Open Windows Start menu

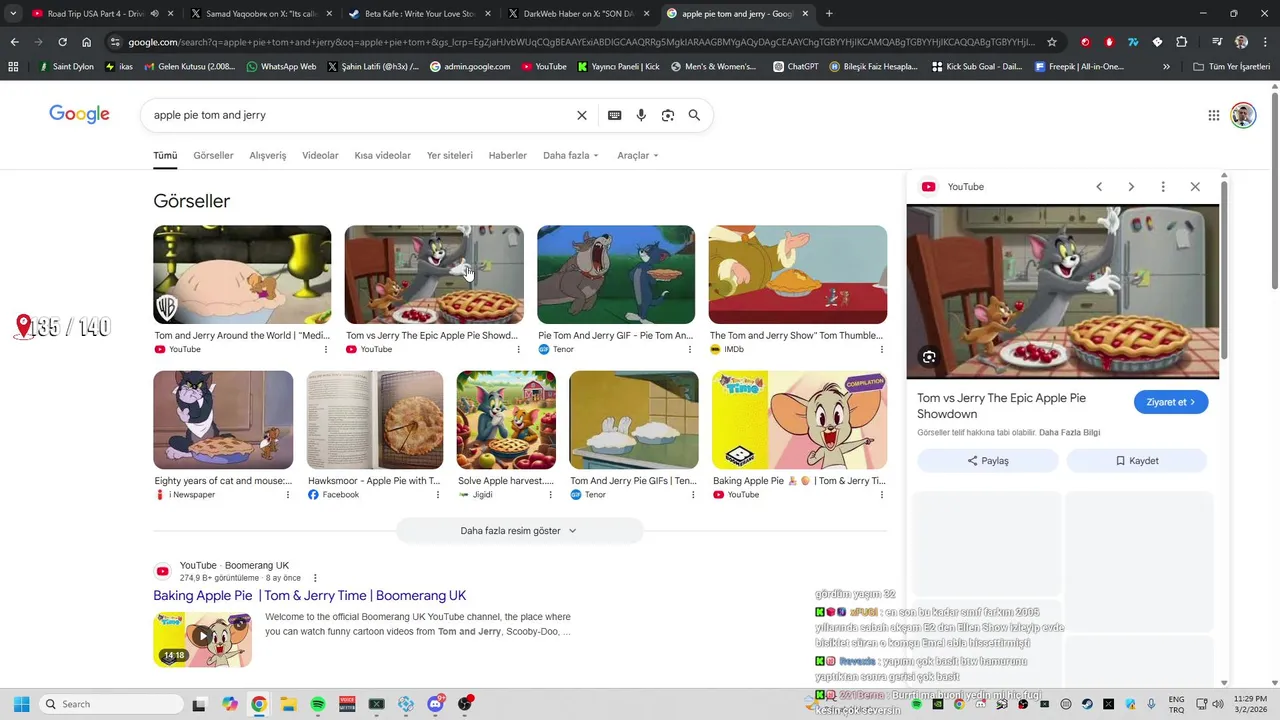(x=21, y=704)
